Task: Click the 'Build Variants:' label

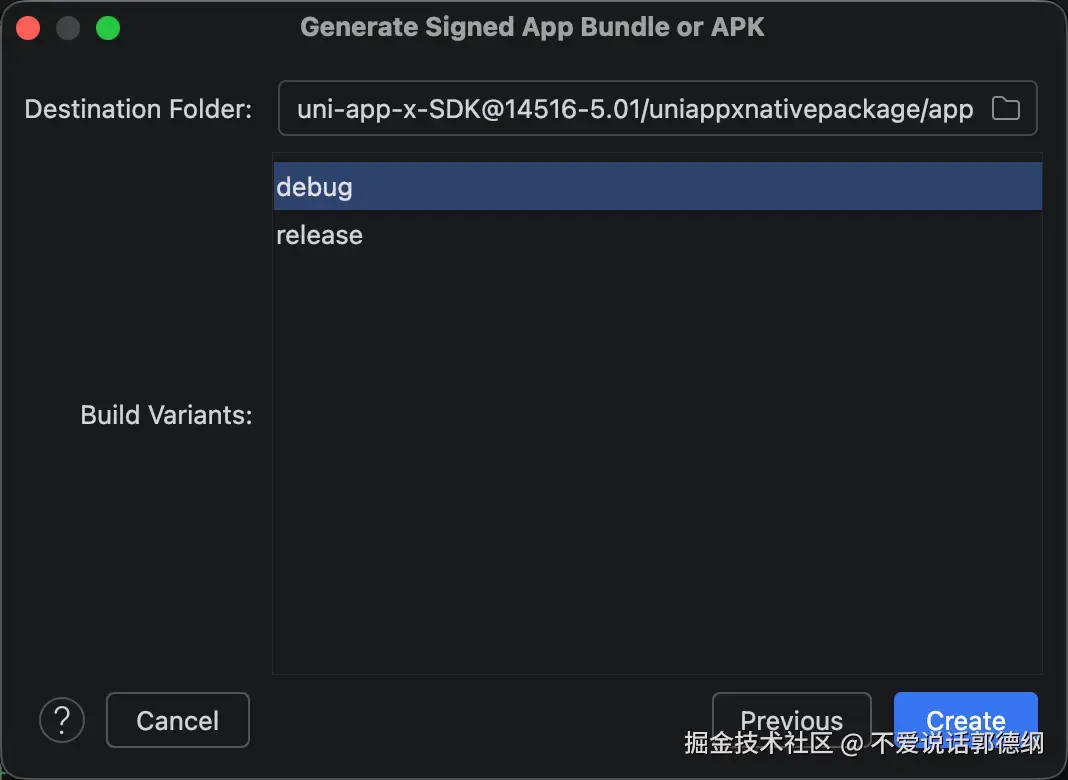Action: point(166,415)
